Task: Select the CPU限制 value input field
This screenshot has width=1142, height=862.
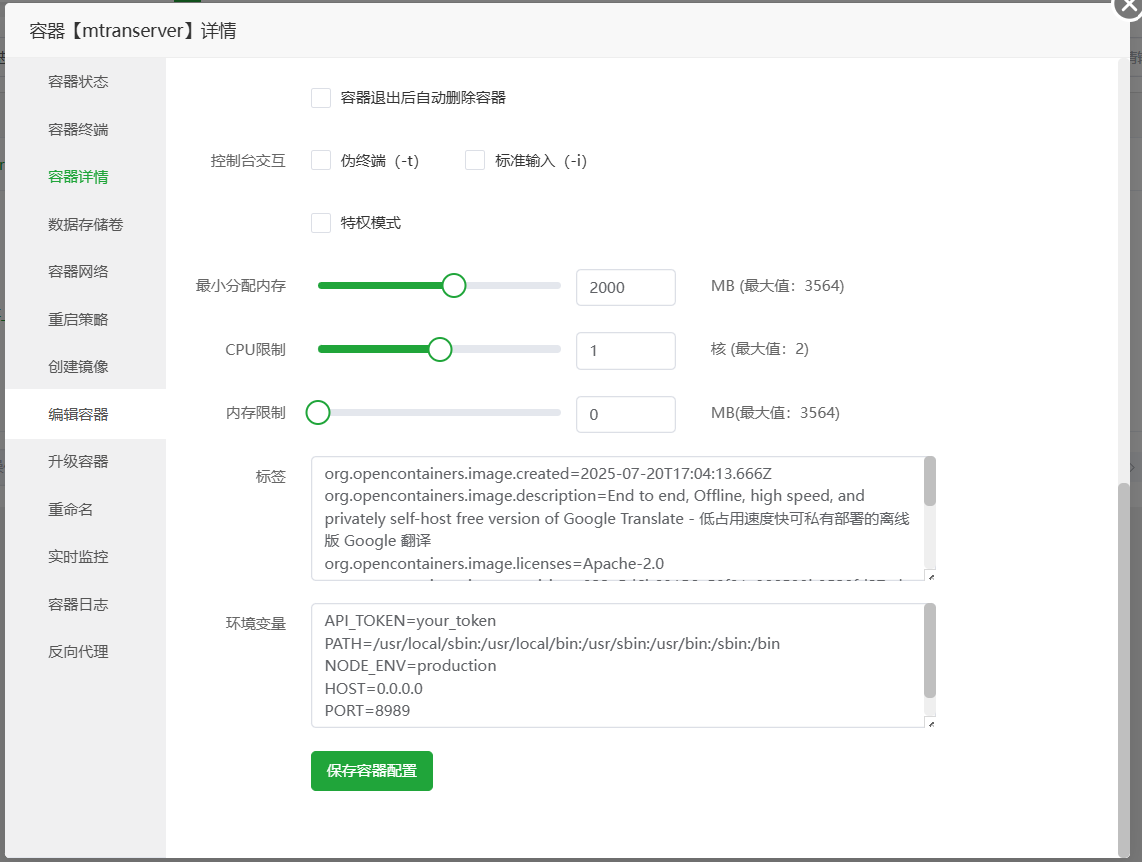Action: point(625,350)
